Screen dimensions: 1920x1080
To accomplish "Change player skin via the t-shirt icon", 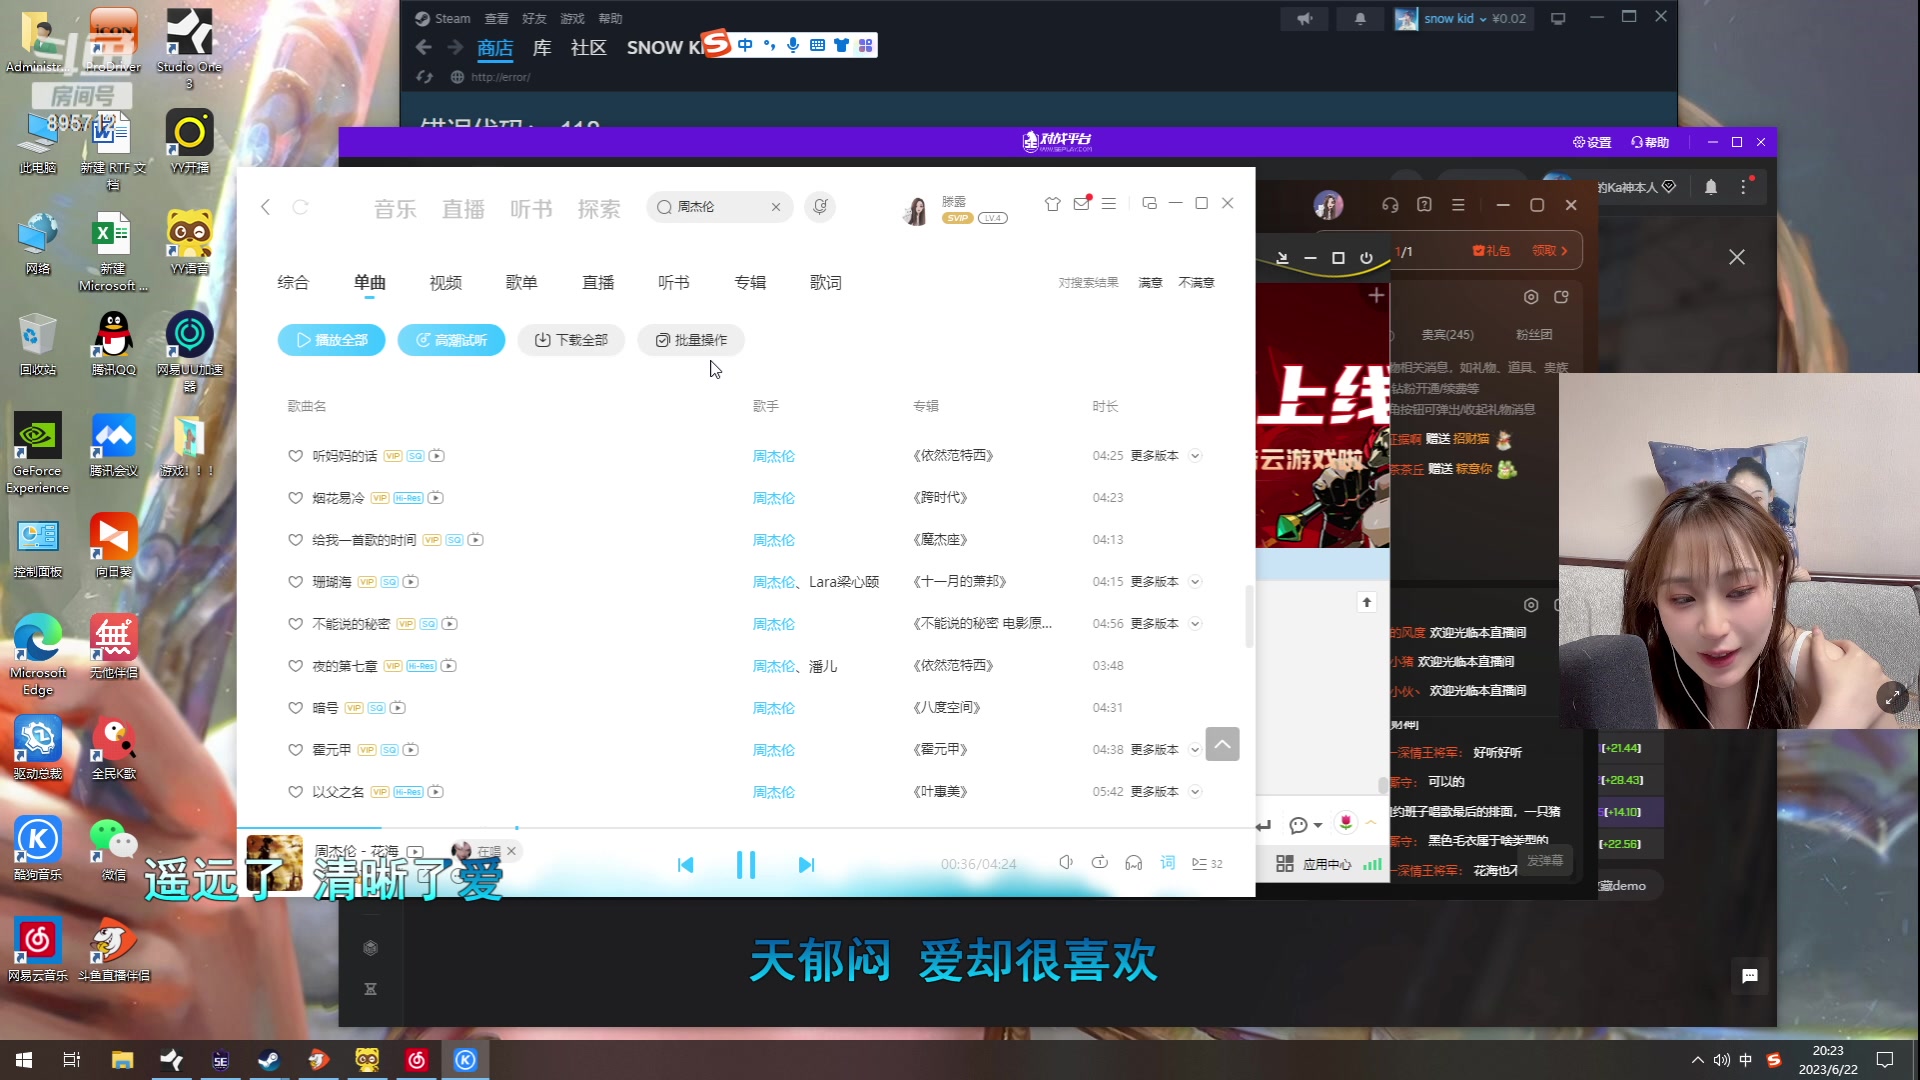I will pos(1052,203).
